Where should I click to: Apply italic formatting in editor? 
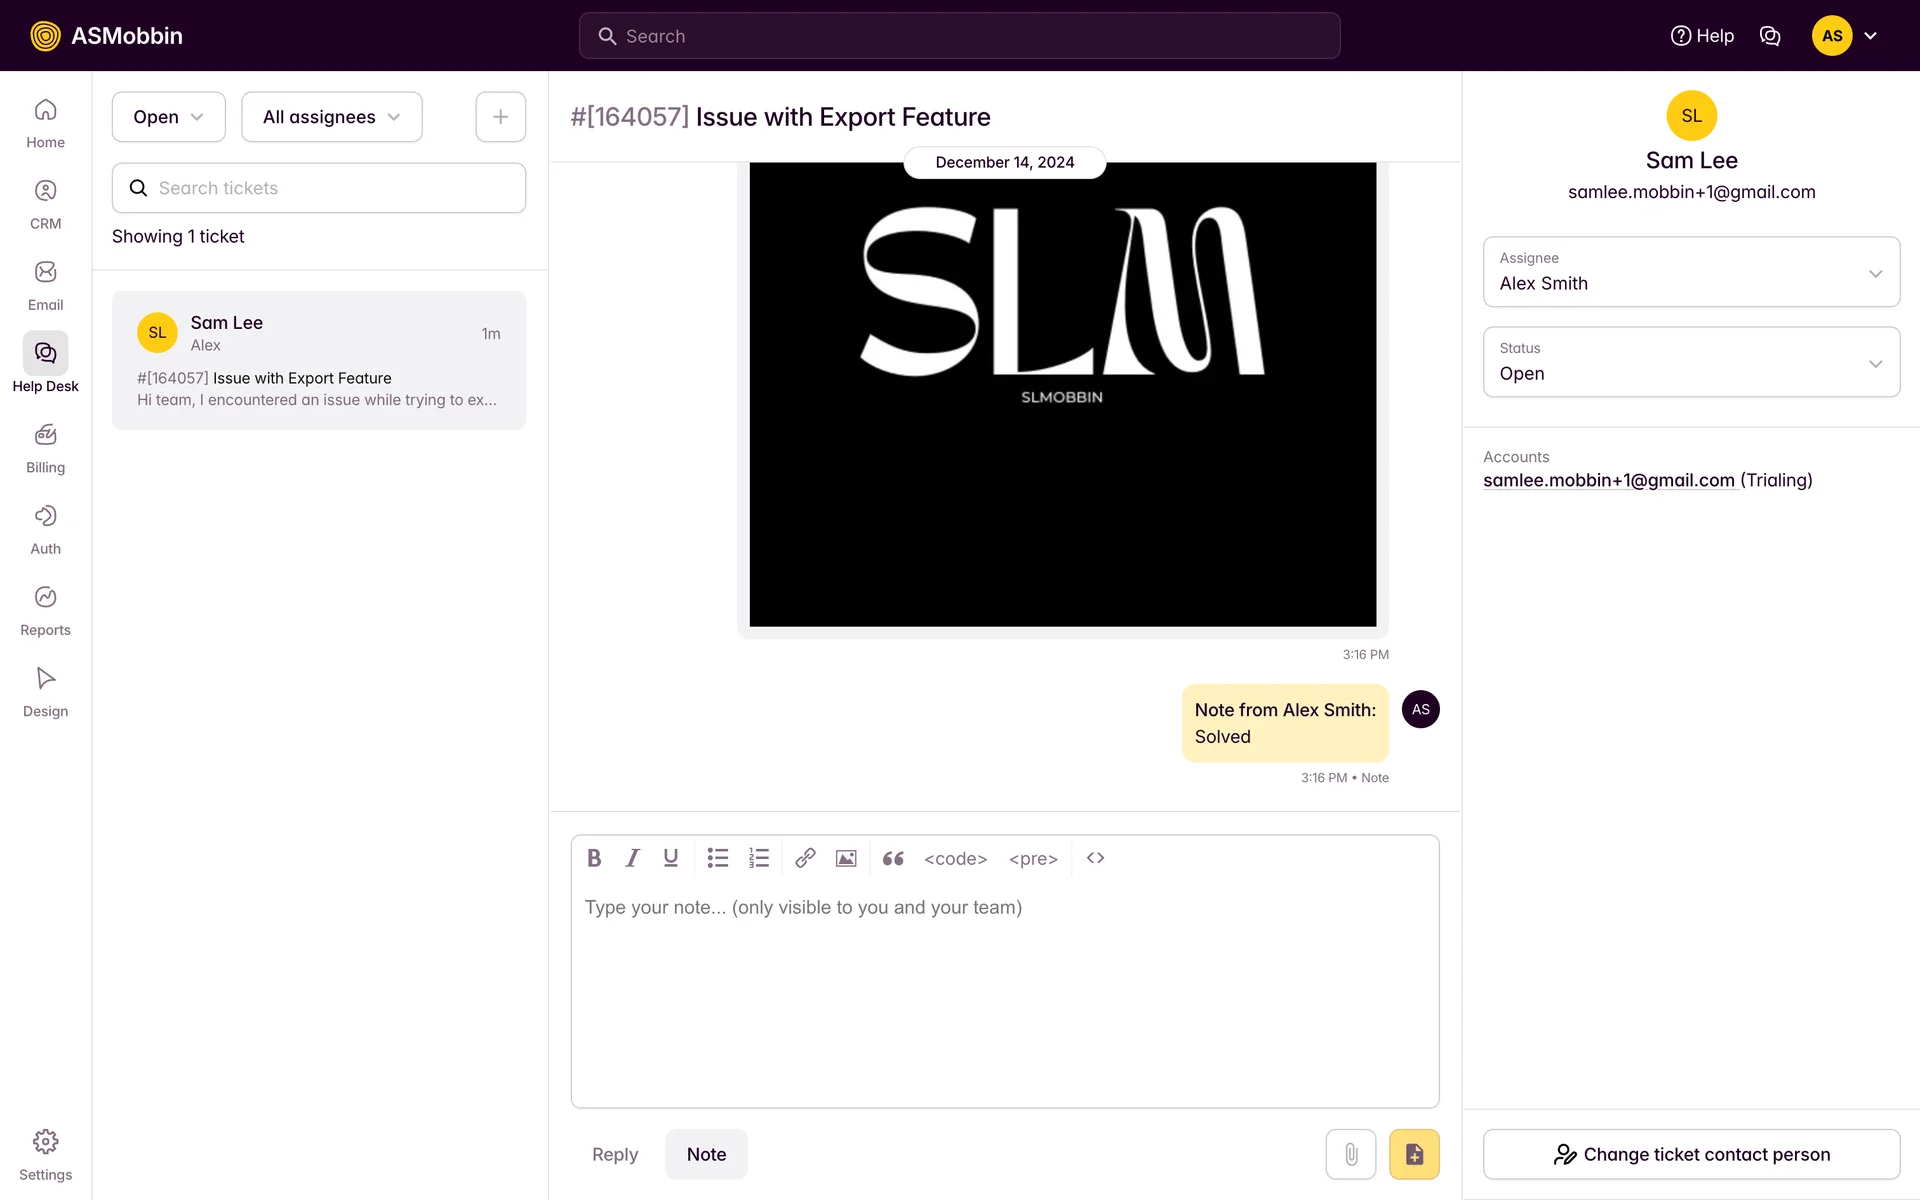pos(632,858)
